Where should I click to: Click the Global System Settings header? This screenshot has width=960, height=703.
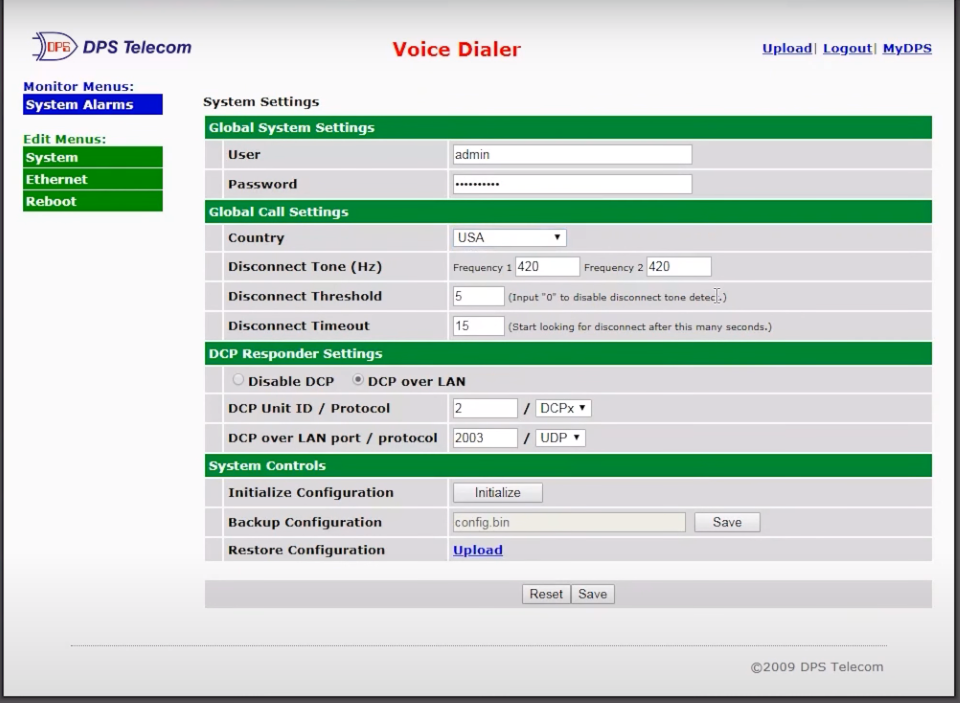[568, 127]
